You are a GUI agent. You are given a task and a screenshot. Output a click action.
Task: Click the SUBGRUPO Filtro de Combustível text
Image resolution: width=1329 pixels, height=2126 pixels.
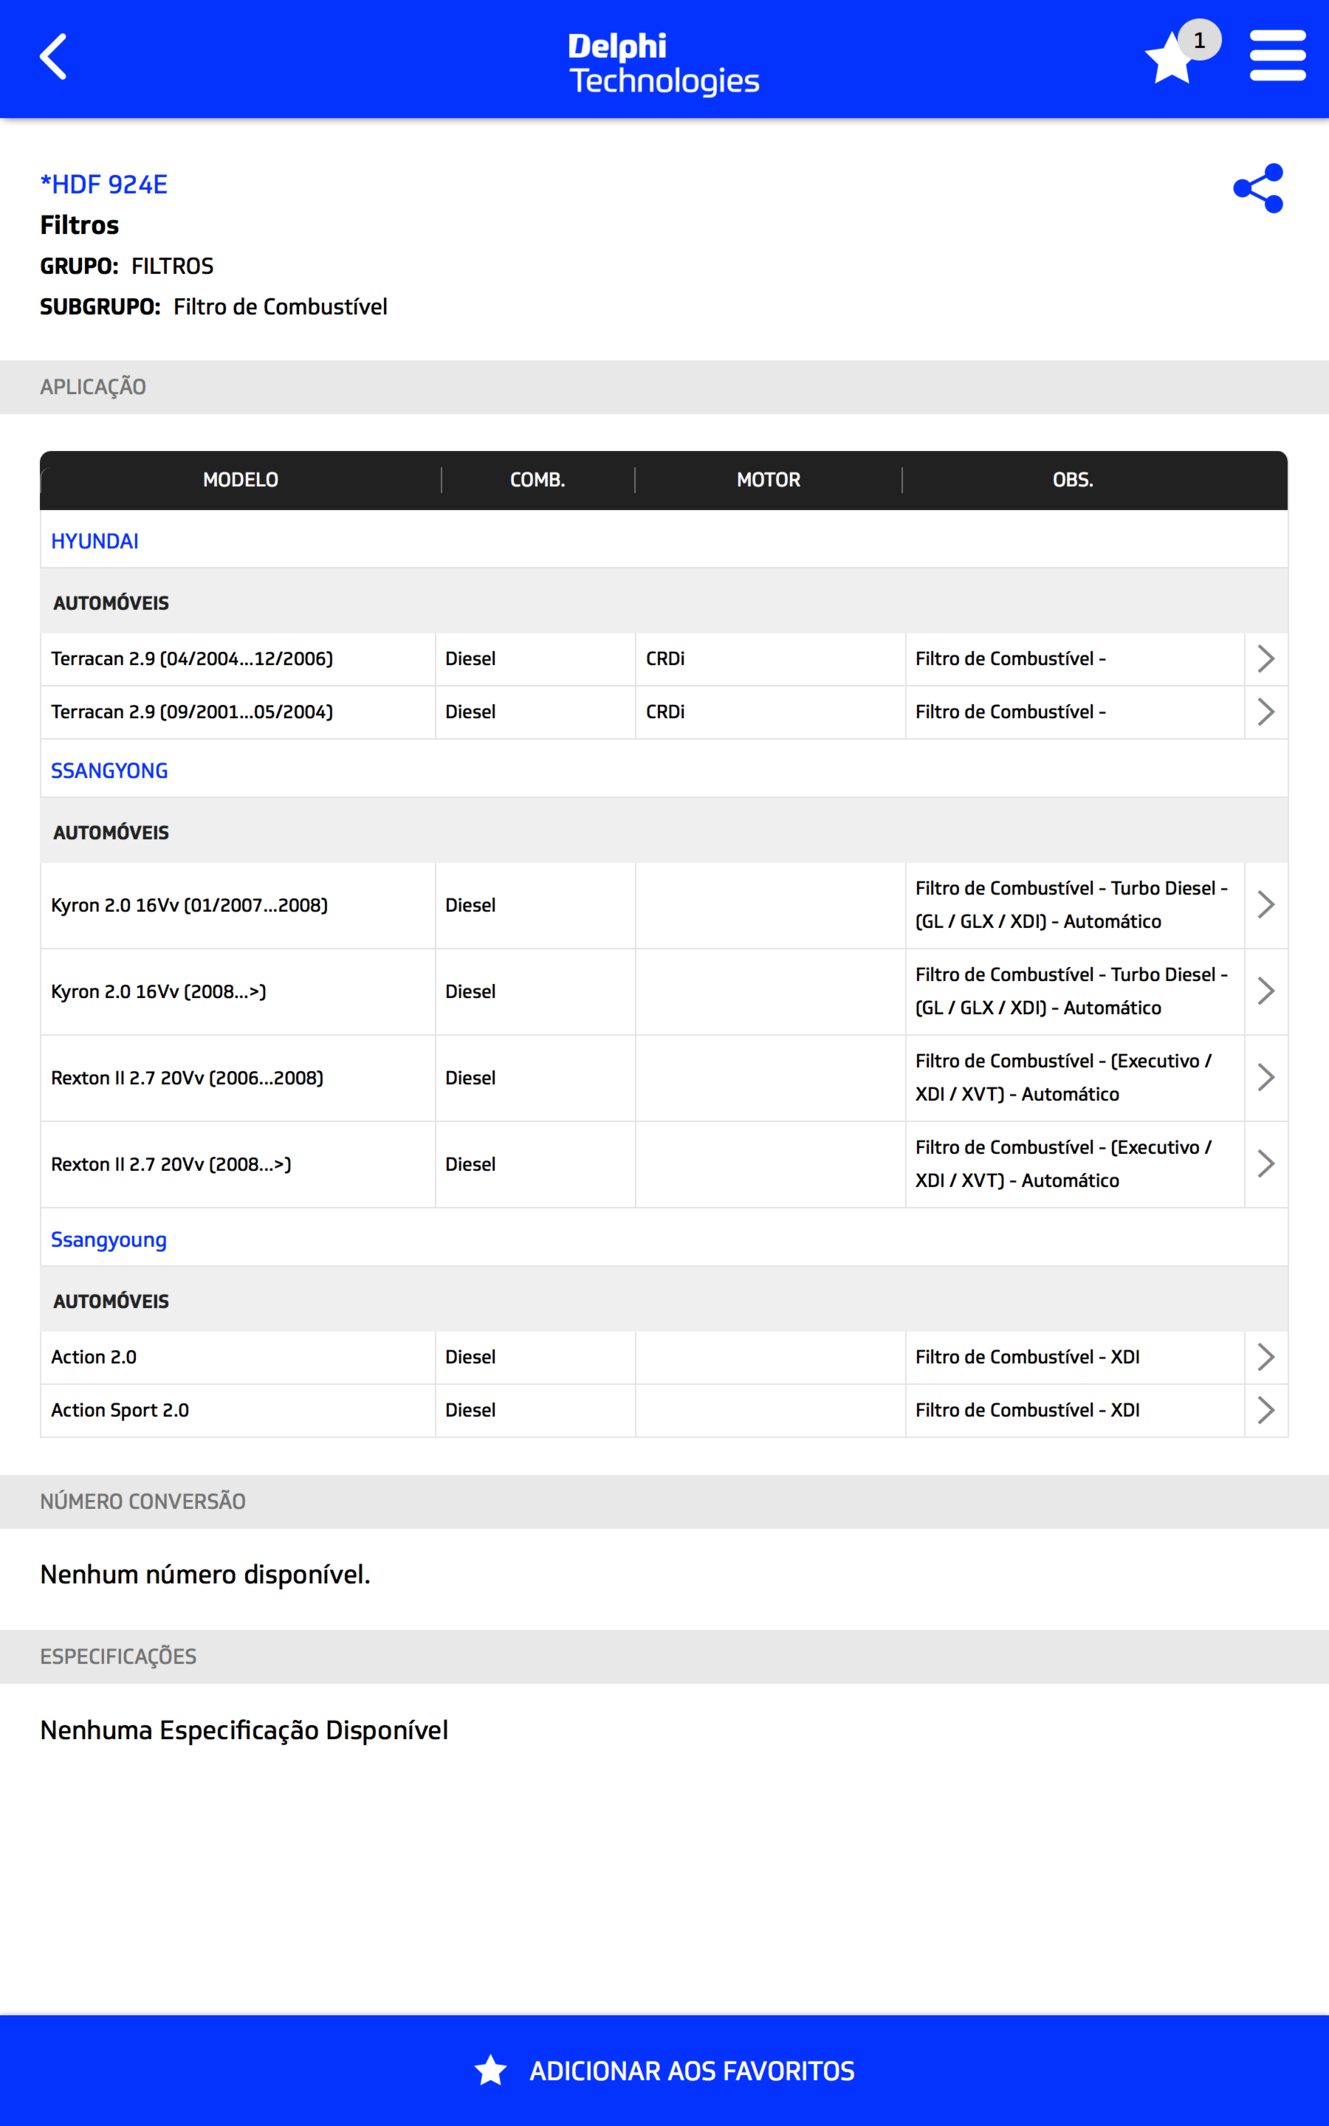pos(214,307)
